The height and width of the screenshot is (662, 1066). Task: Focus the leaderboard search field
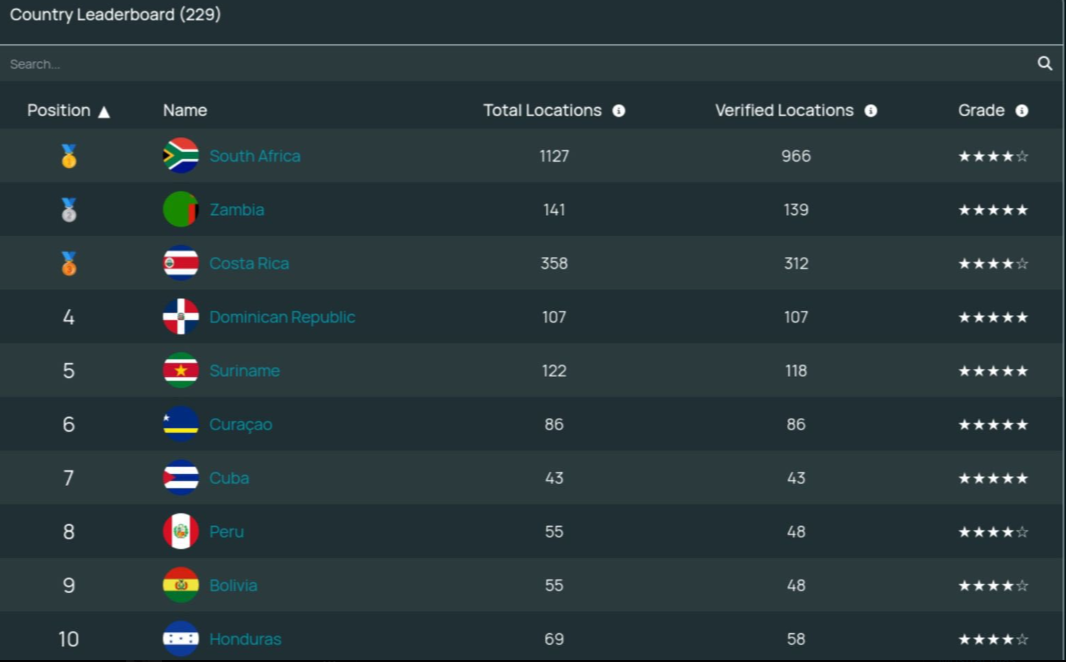click(500, 64)
